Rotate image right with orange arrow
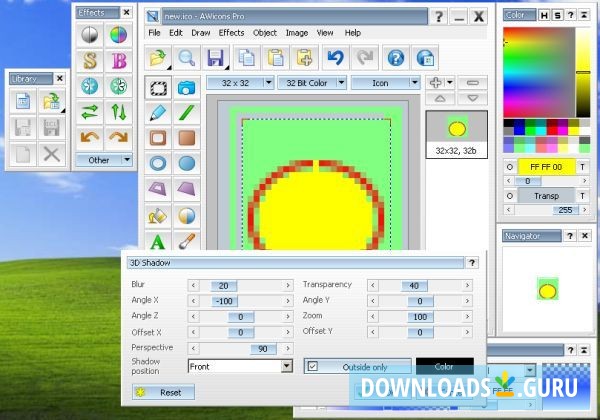Screen dimensions: 600x420 pos(118,138)
